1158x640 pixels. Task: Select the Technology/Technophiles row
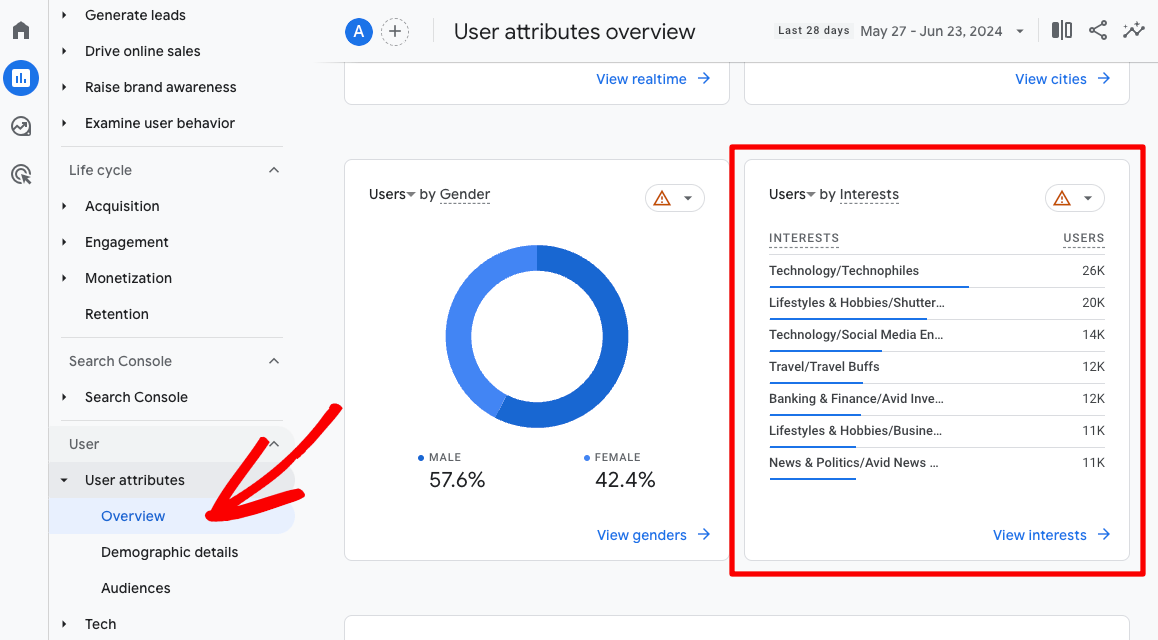(x=844, y=270)
